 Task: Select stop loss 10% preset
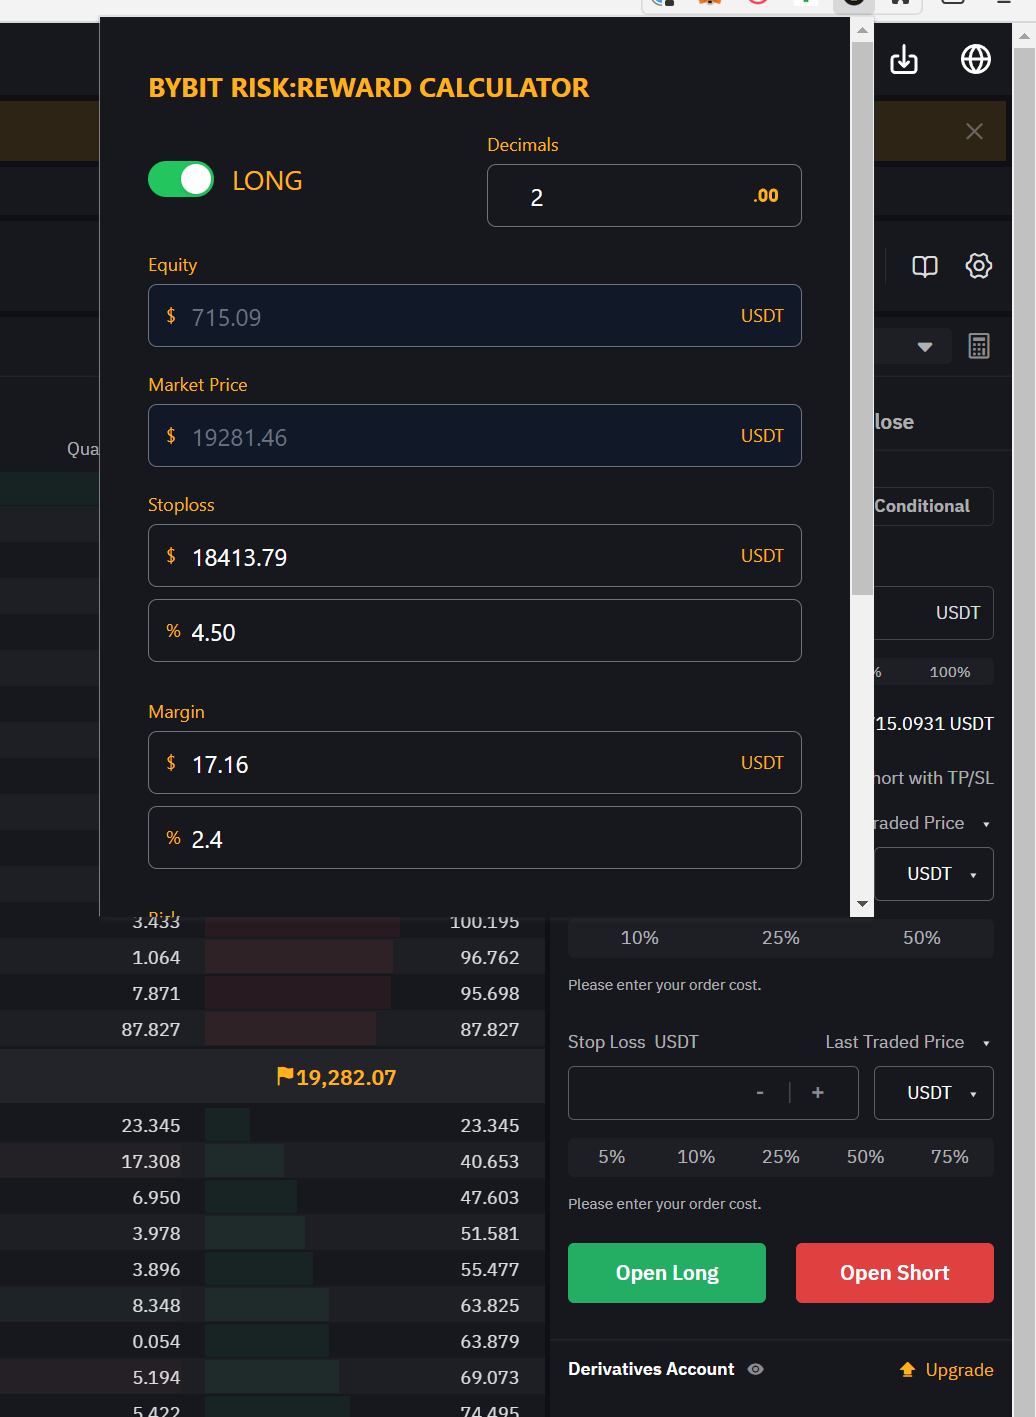pos(696,1157)
